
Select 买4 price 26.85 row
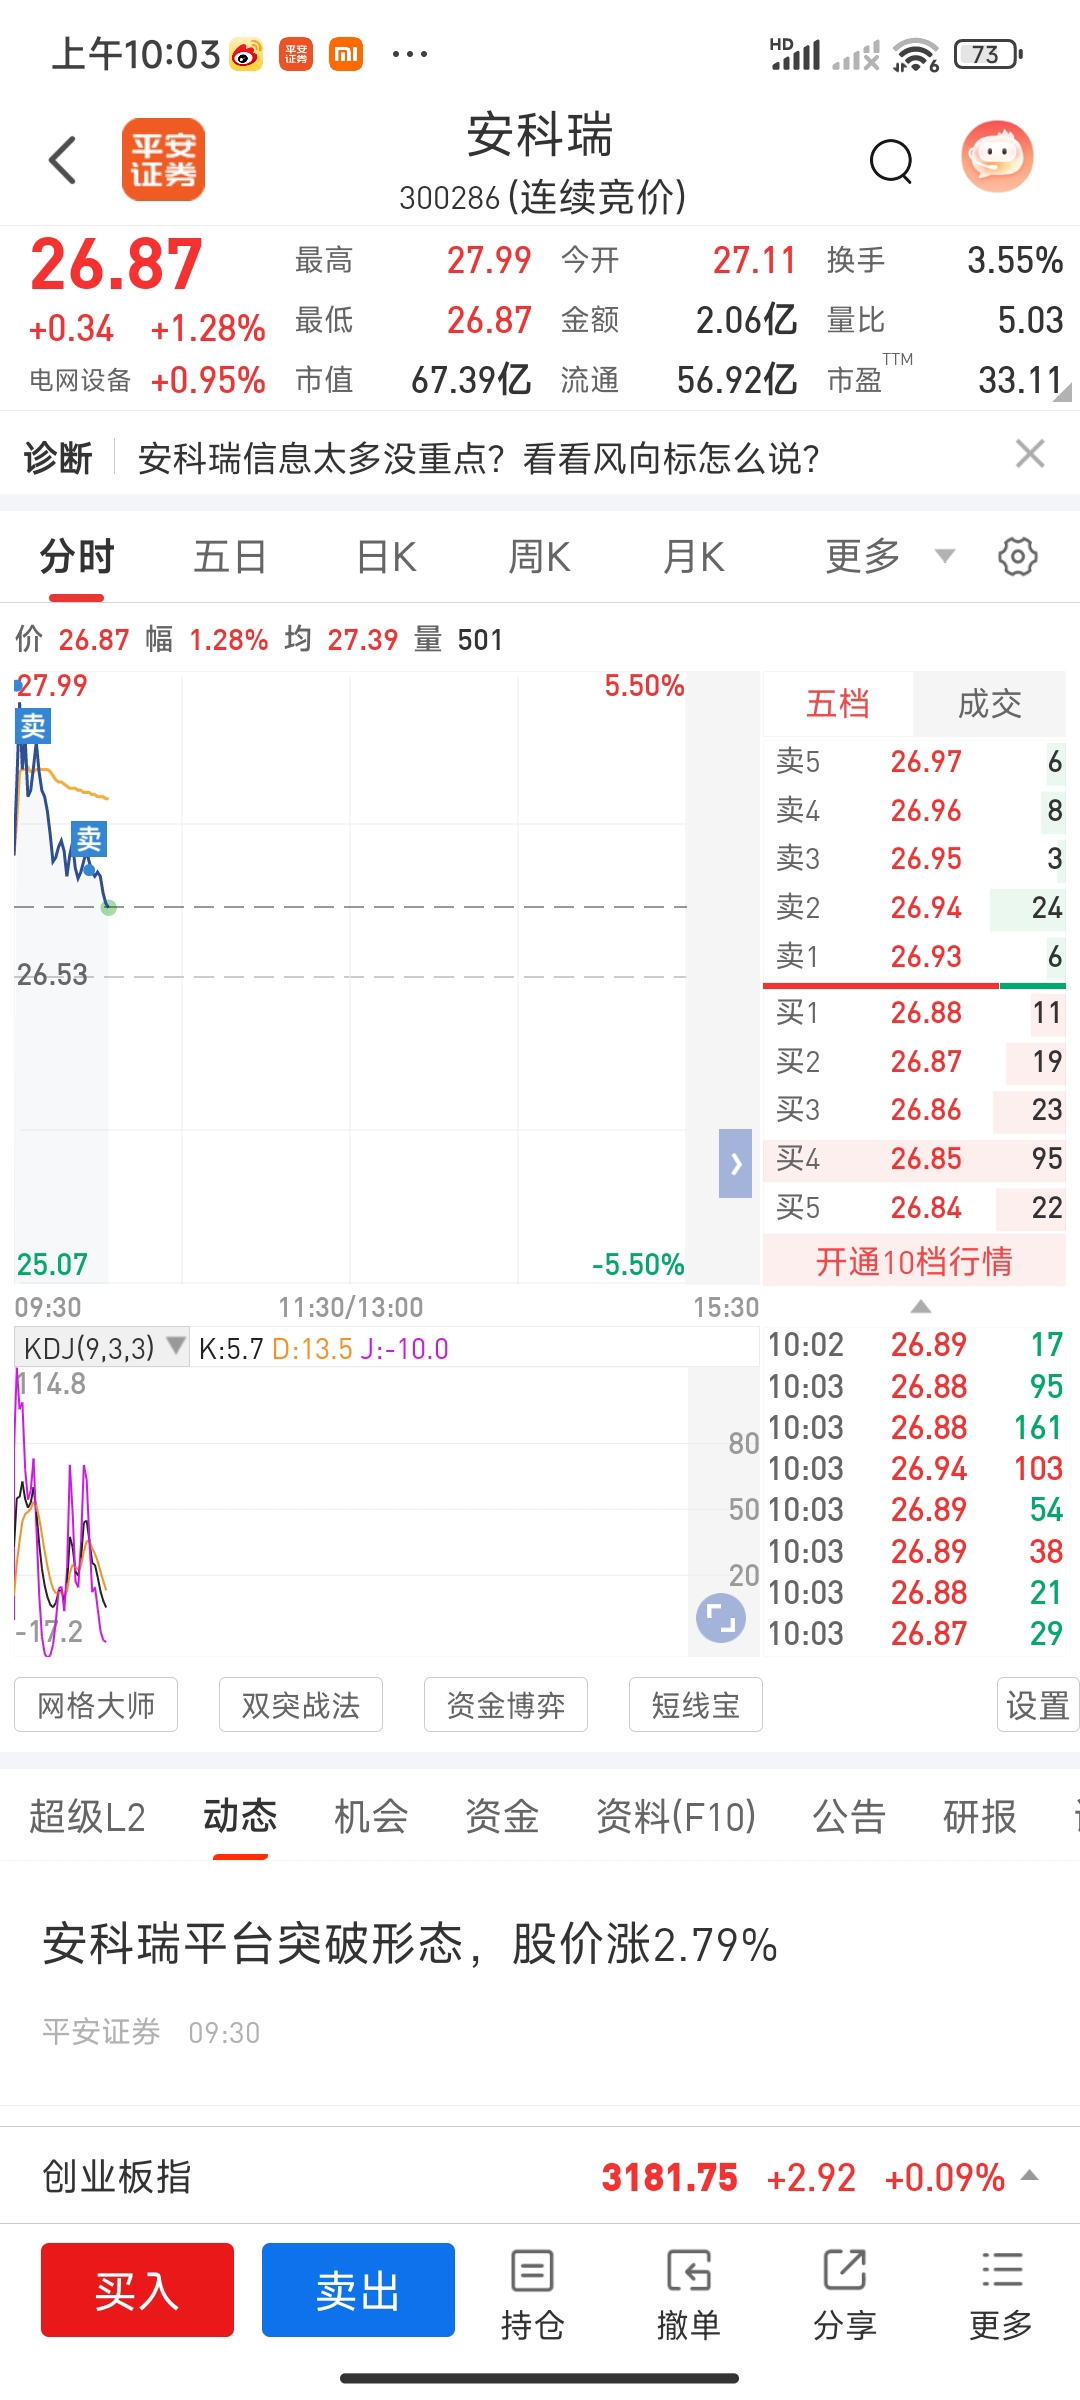click(915, 1158)
